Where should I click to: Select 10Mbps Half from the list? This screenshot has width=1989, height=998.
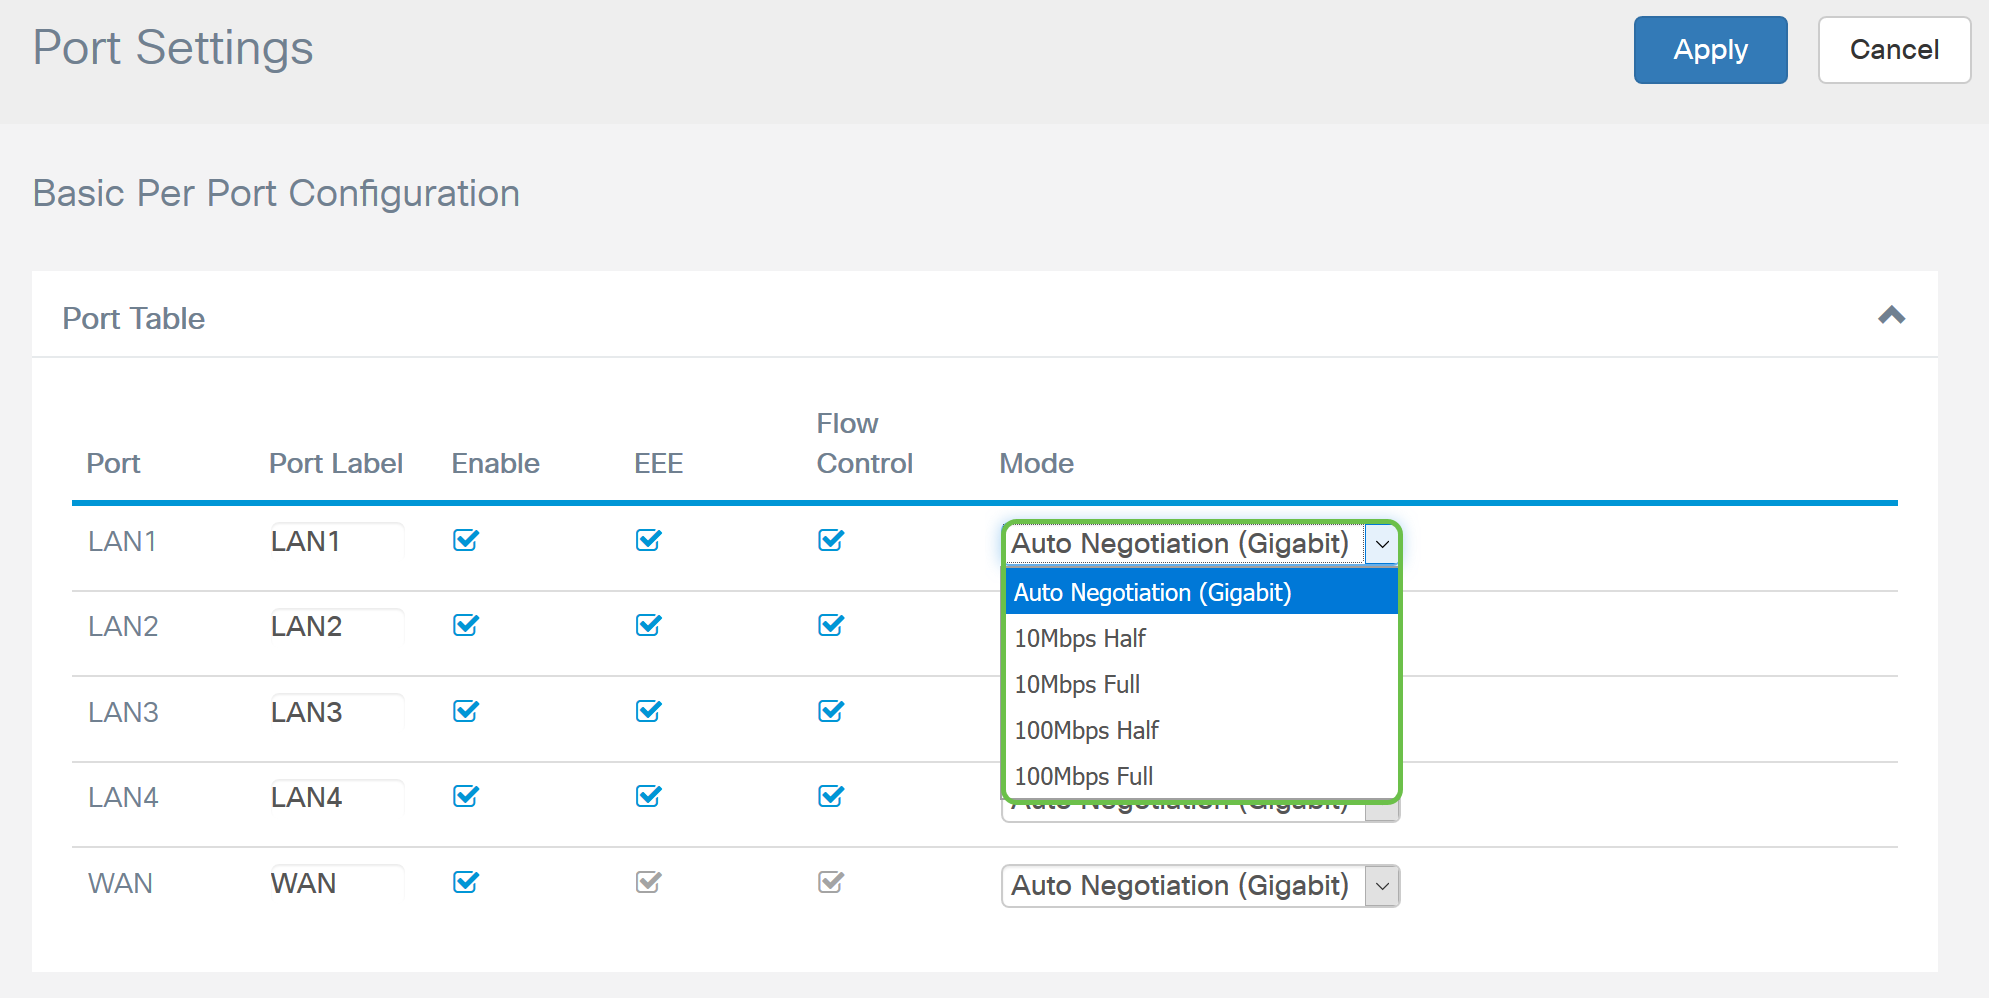click(1080, 638)
